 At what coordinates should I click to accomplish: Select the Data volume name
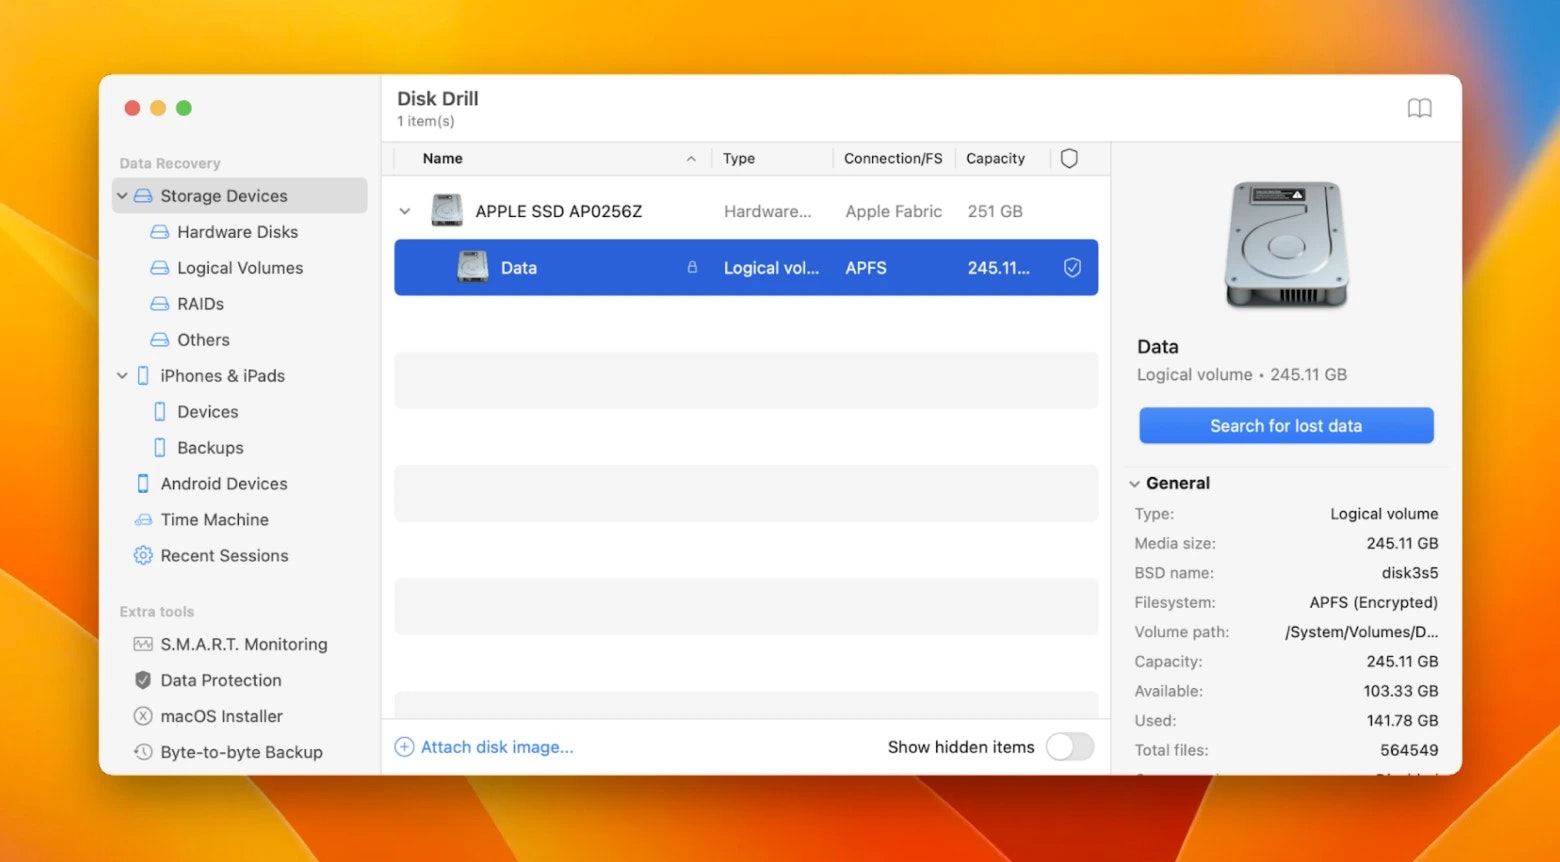pos(519,268)
